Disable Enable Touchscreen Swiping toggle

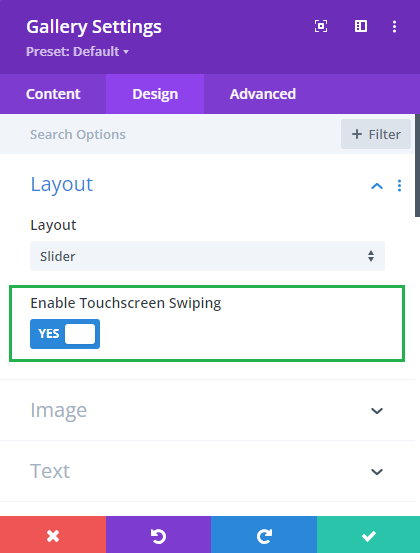[65, 334]
